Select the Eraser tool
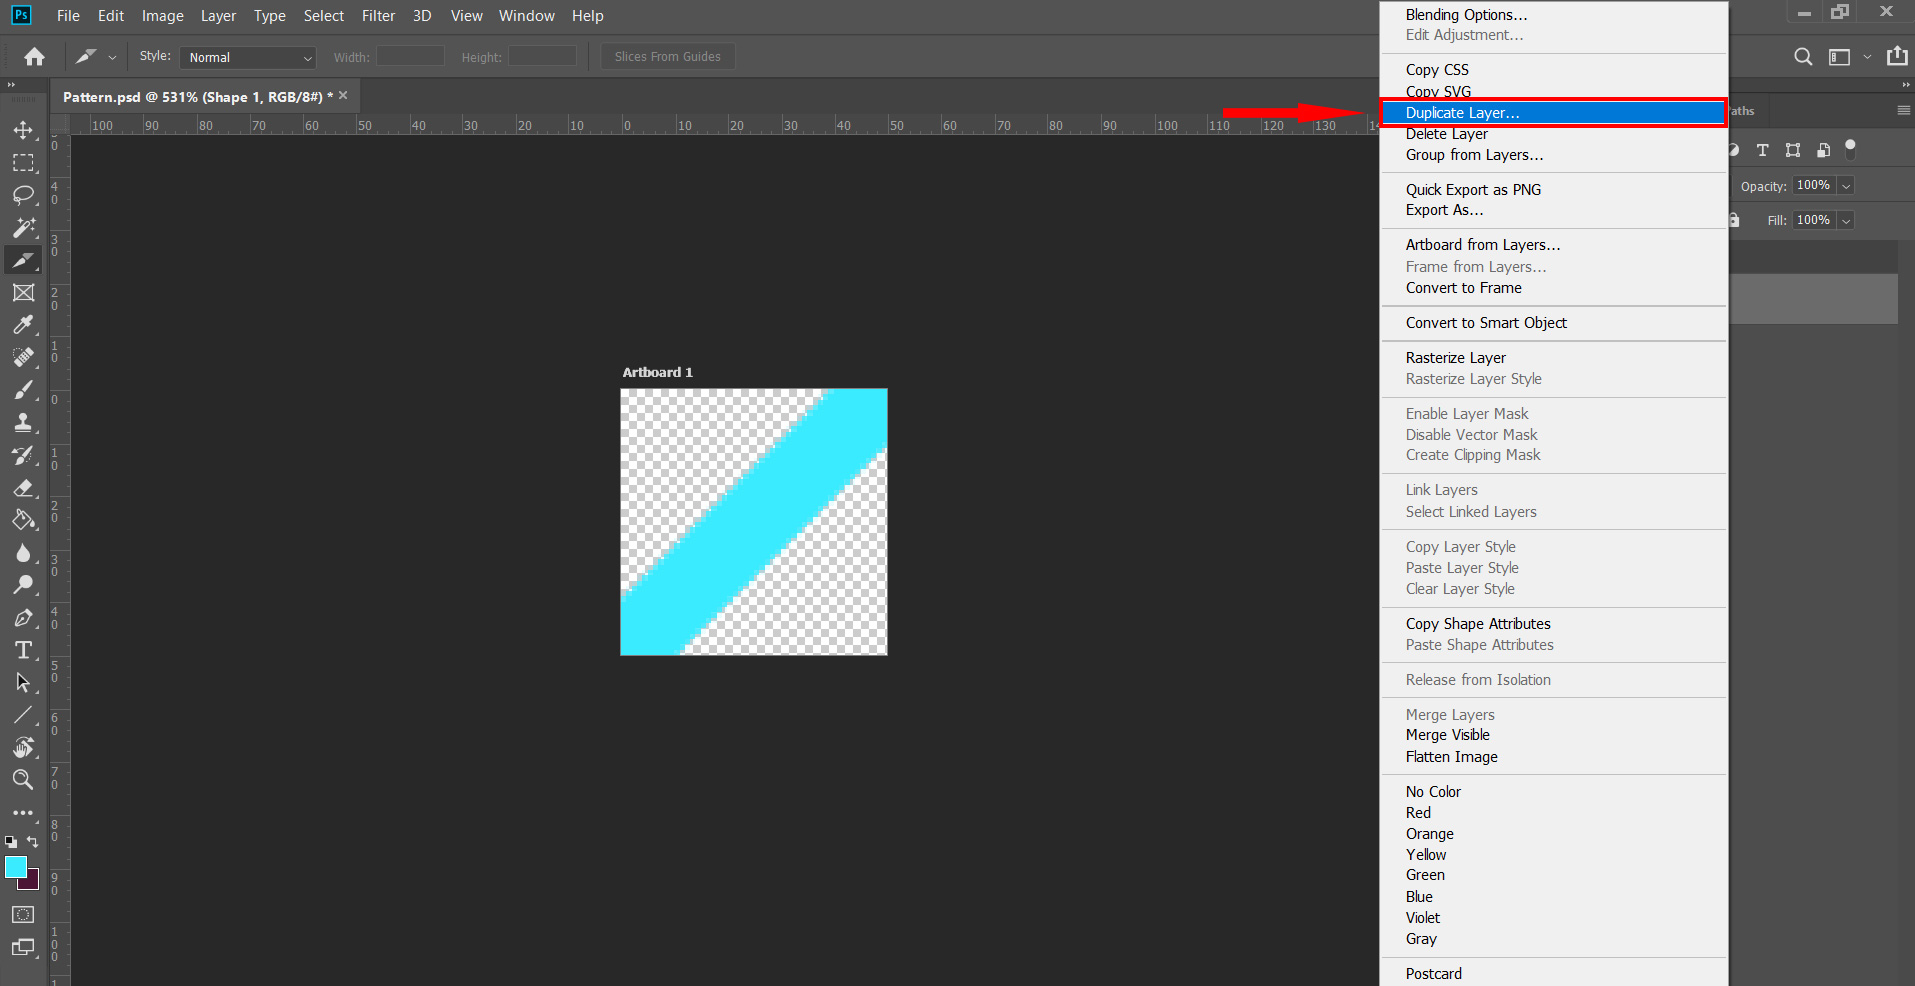 [x=23, y=488]
